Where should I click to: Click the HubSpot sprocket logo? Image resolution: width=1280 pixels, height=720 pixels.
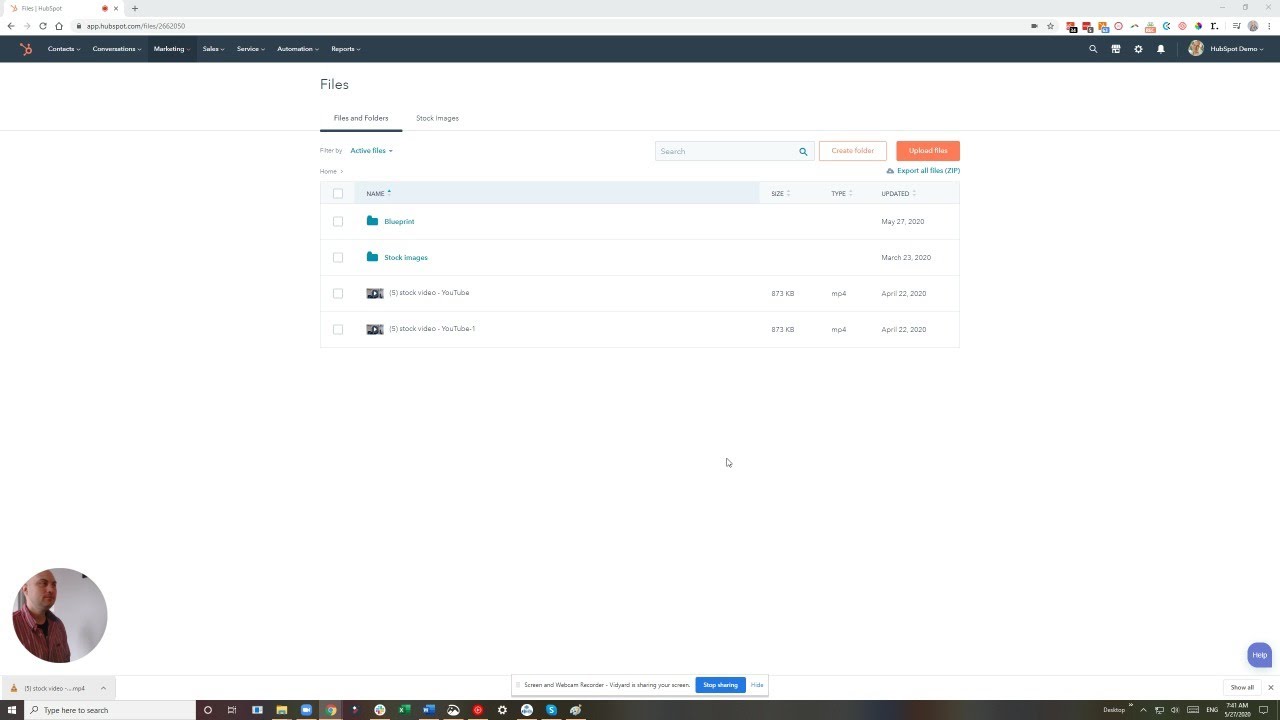tap(26, 49)
